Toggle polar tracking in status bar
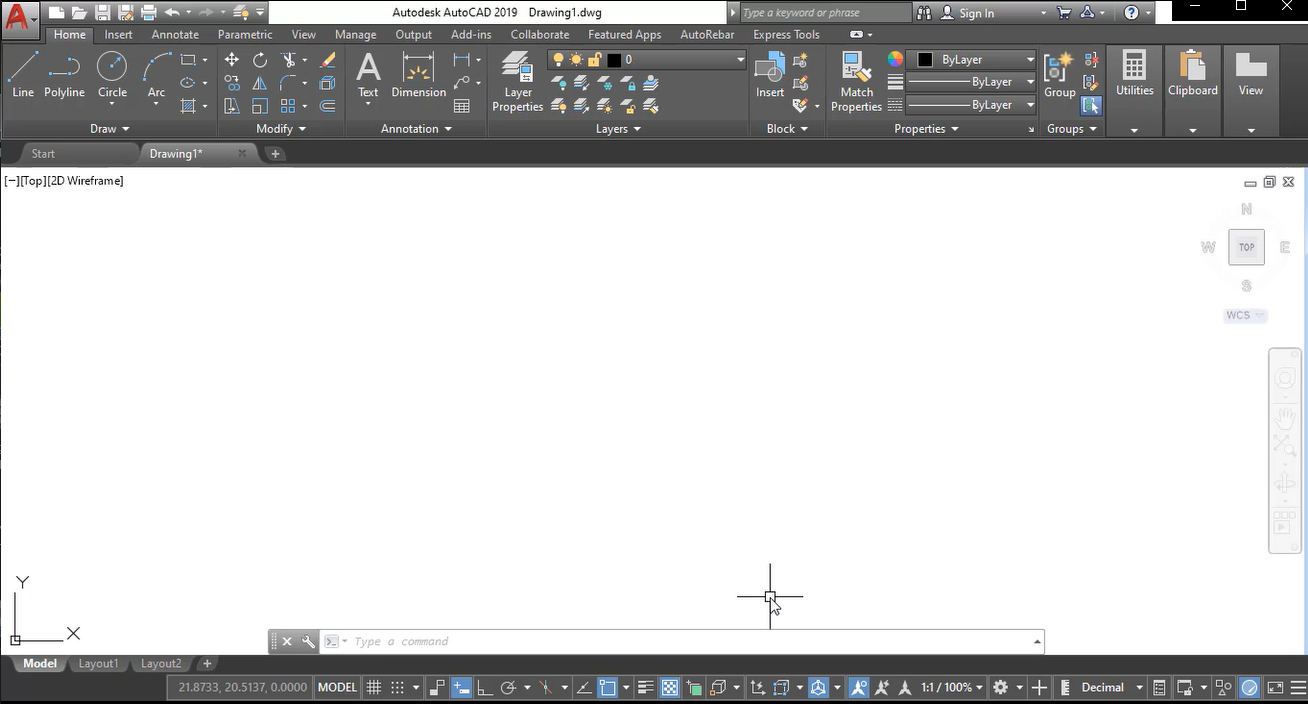 pyautogui.click(x=508, y=688)
